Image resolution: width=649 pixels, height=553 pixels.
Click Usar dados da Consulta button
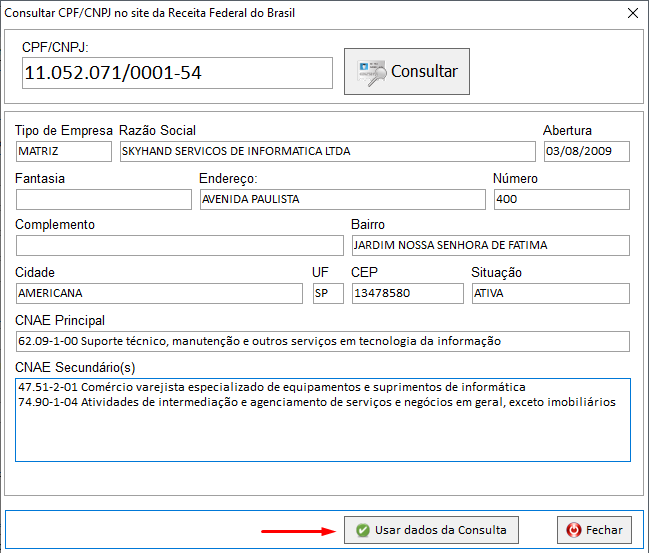tap(431, 529)
